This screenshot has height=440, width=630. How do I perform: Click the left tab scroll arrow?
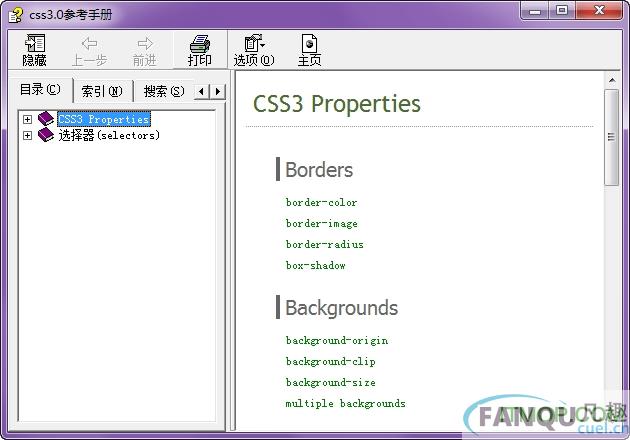pyautogui.click(x=202, y=92)
